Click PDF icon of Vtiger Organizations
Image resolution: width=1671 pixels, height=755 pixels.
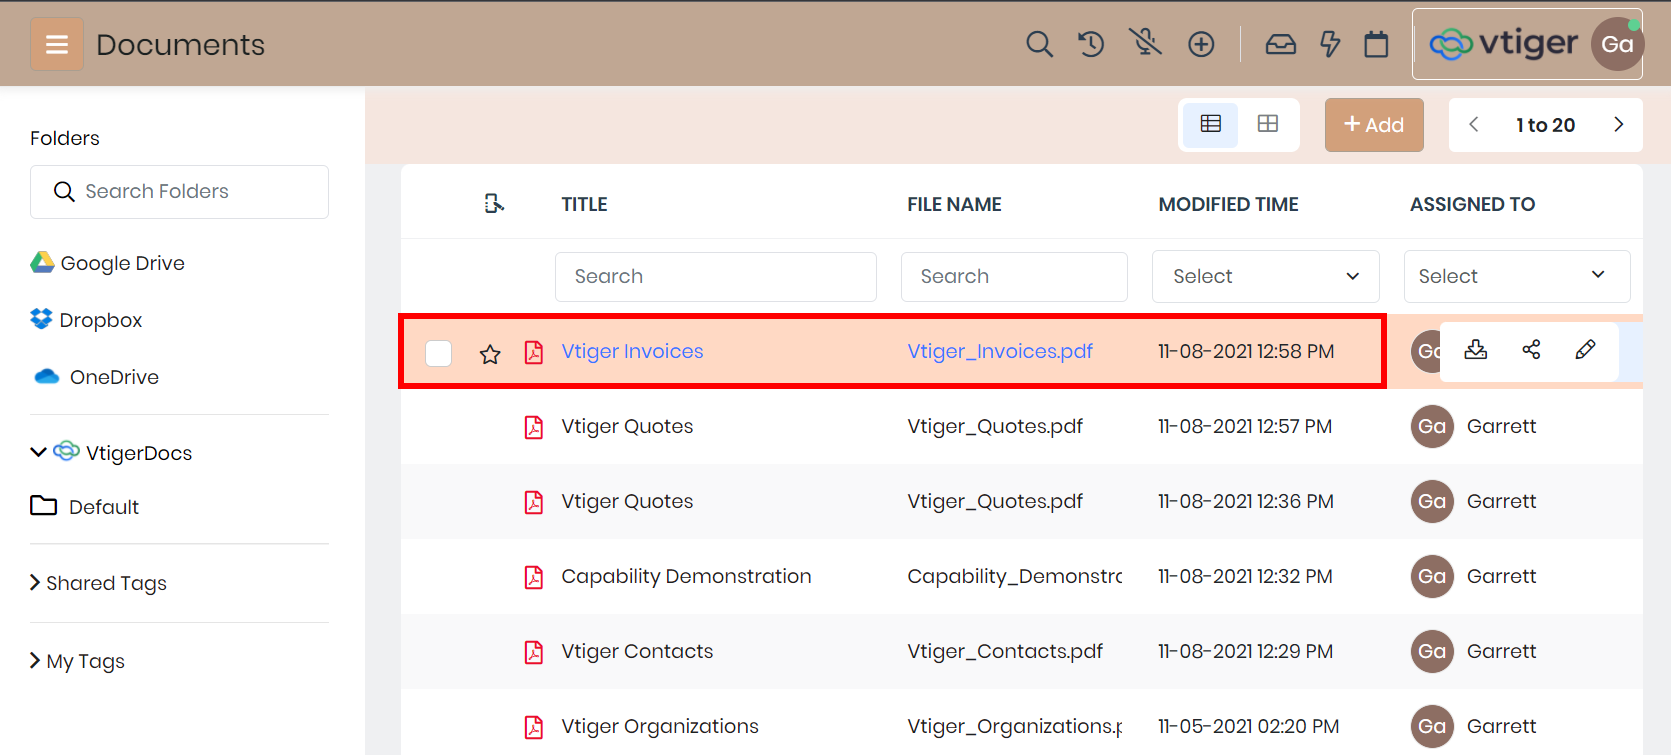(x=534, y=727)
